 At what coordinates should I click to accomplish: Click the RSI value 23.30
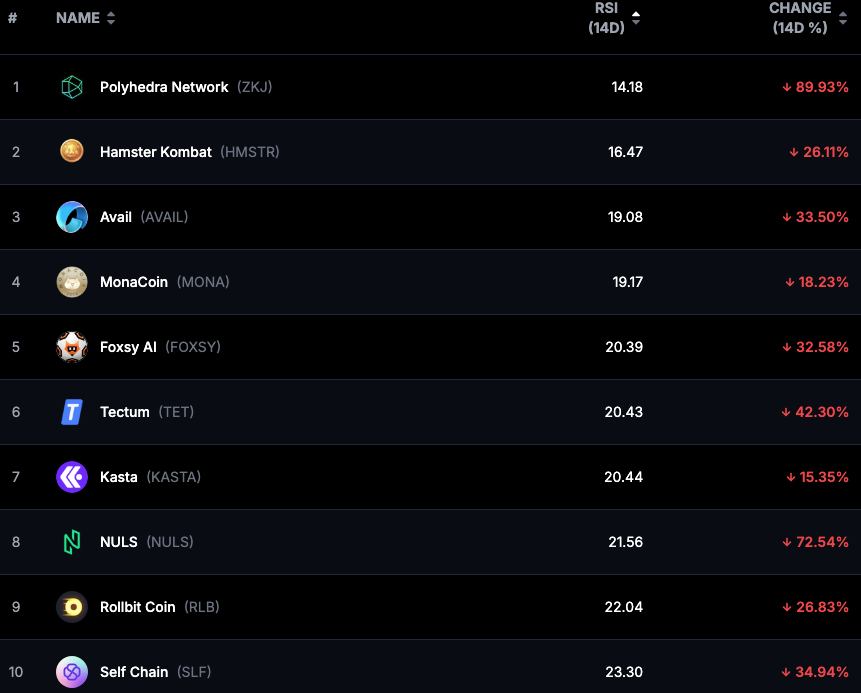click(624, 672)
